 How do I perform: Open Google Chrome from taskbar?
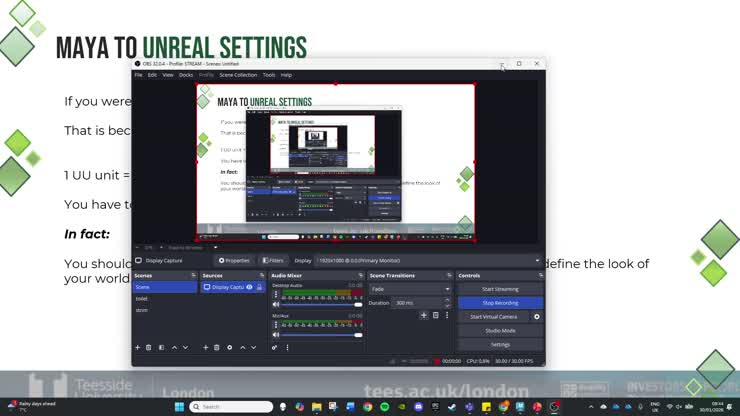pyautogui.click(x=368, y=407)
